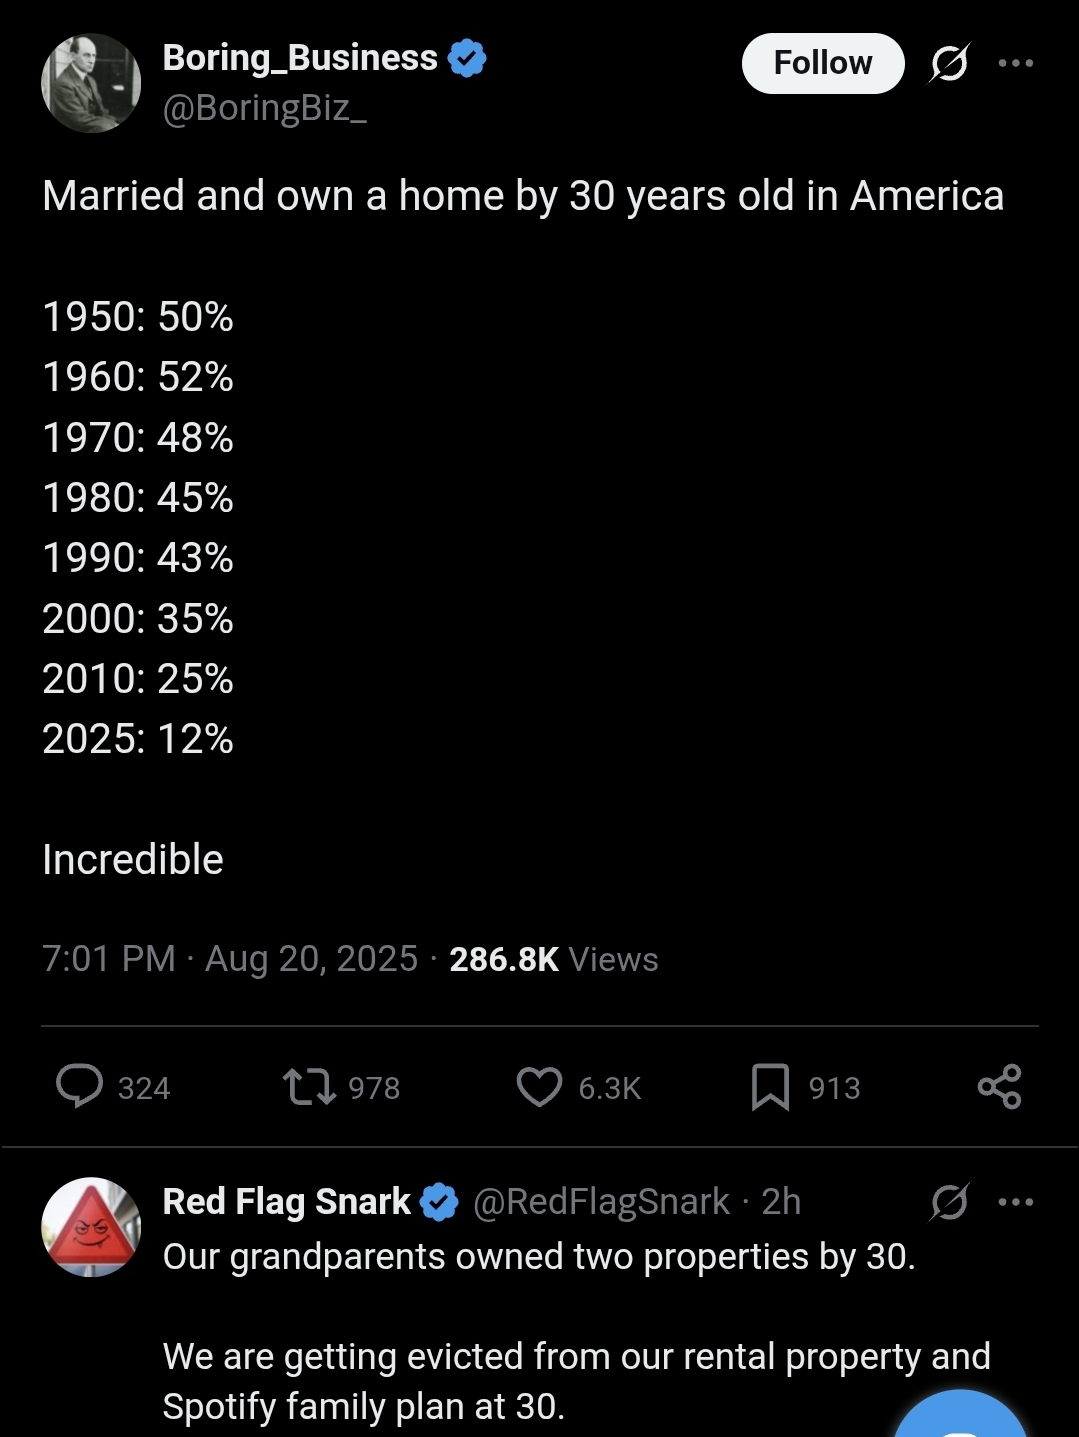Open @BoringBiz_ handle link
1079x1437 pixels.
pos(265,108)
